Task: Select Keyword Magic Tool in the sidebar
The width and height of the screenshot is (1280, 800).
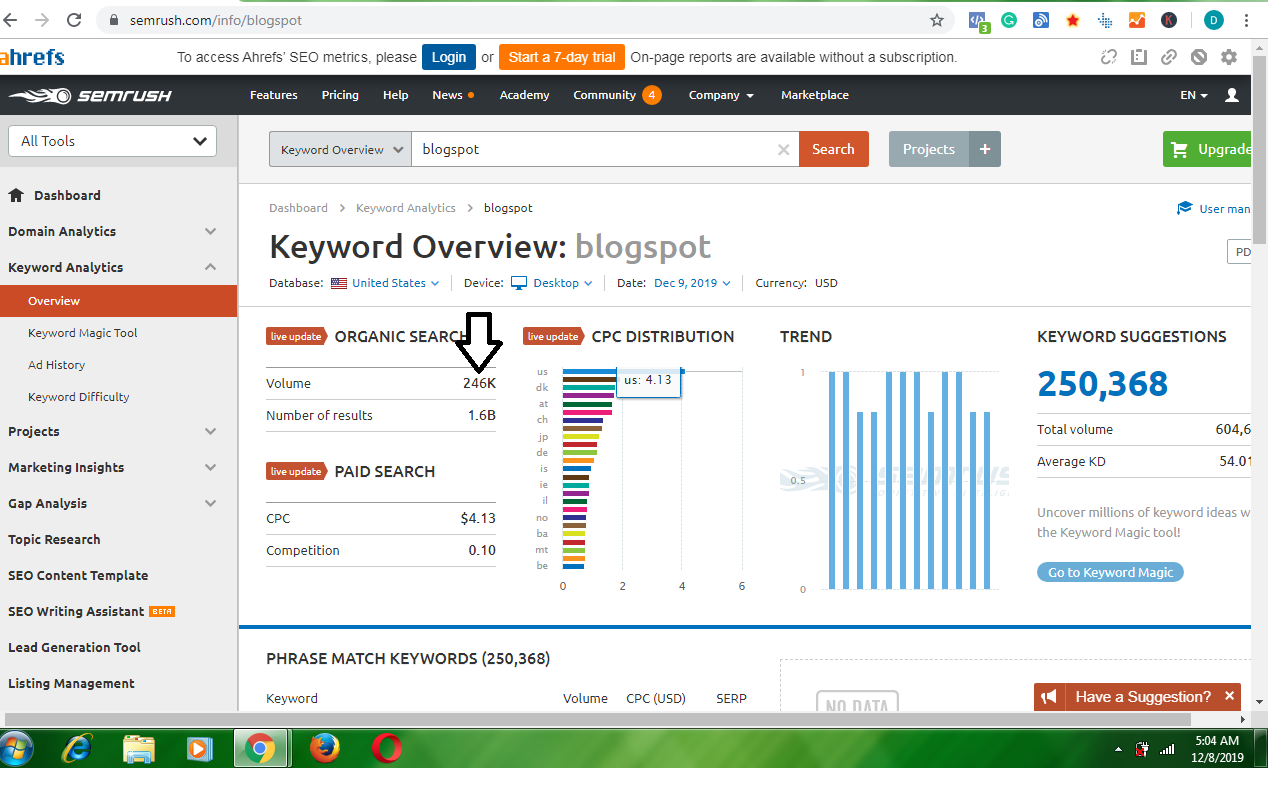Action: point(83,333)
